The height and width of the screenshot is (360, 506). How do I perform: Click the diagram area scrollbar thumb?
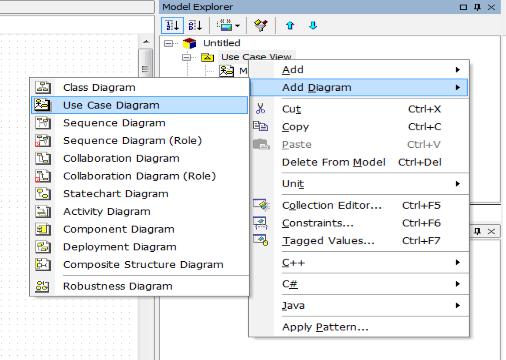click(x=146, y=63)
